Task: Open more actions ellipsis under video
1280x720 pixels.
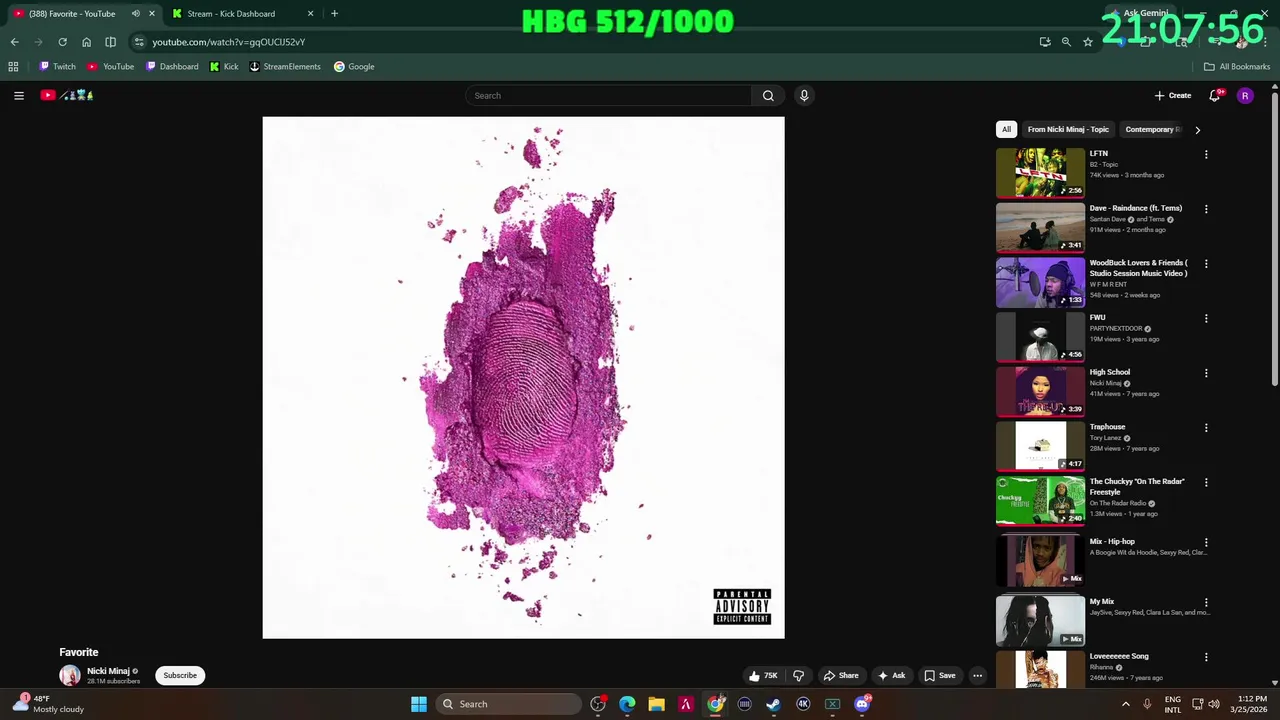Action: tap(978, 676)
